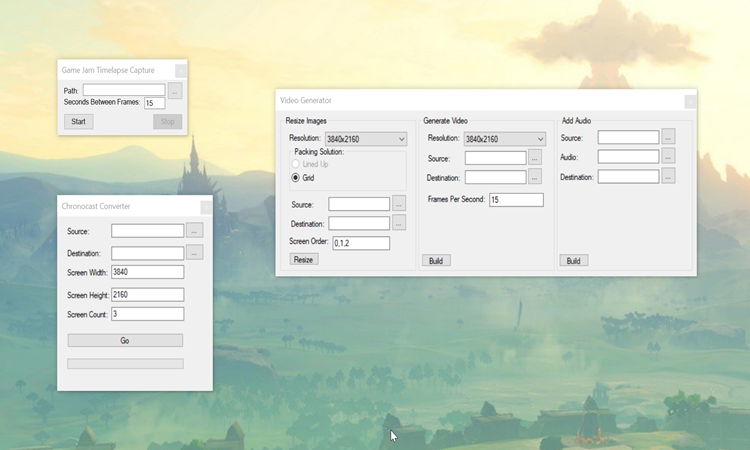Open Resize Images Resolution dropdown

(x=366, y=139)
